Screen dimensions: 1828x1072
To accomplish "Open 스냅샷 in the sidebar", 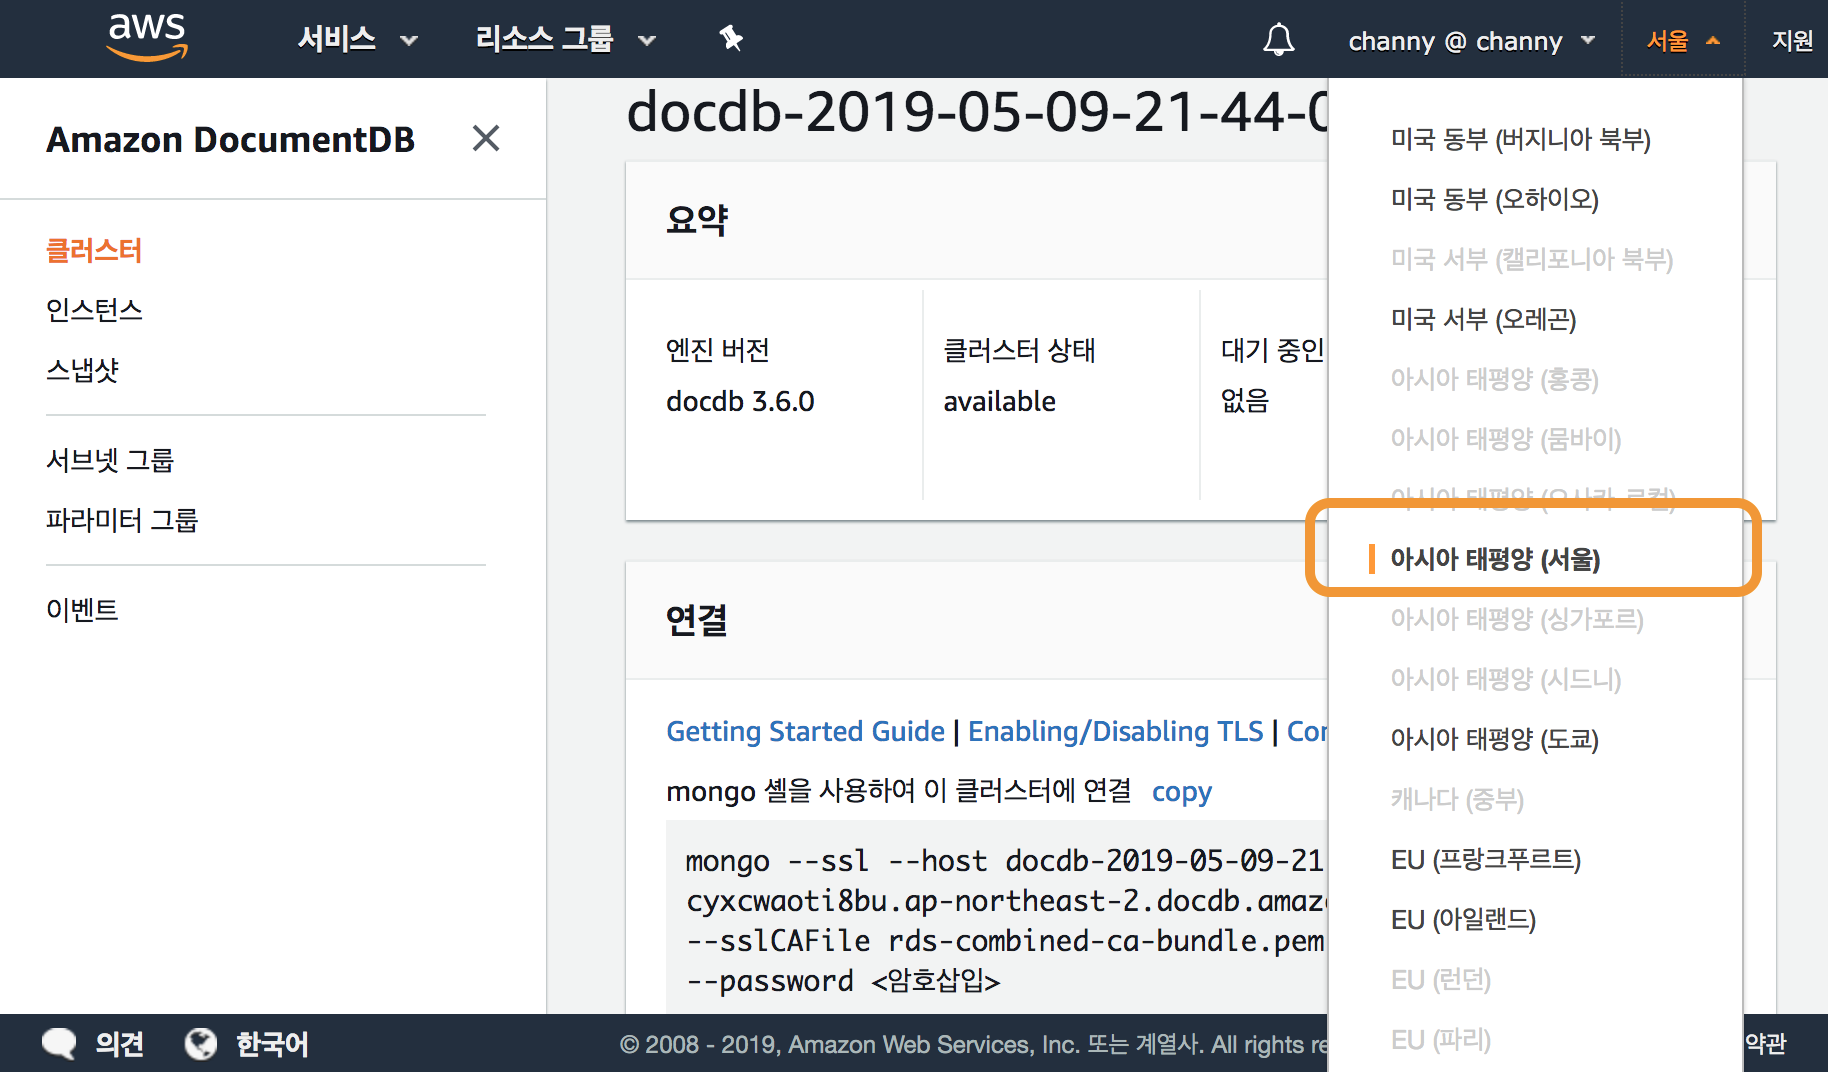I will point(83,370).
